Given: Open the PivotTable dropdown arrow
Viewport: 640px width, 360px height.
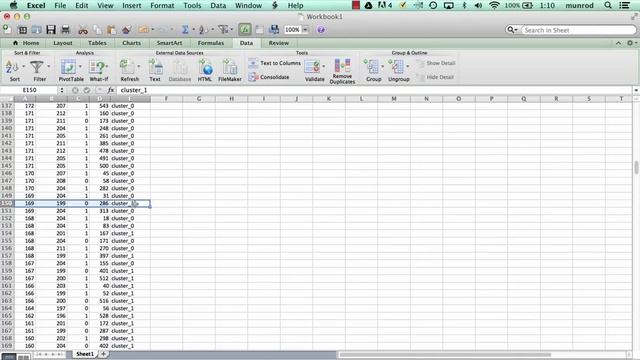Looking at the screenshot, I should [x=80, y=66].
